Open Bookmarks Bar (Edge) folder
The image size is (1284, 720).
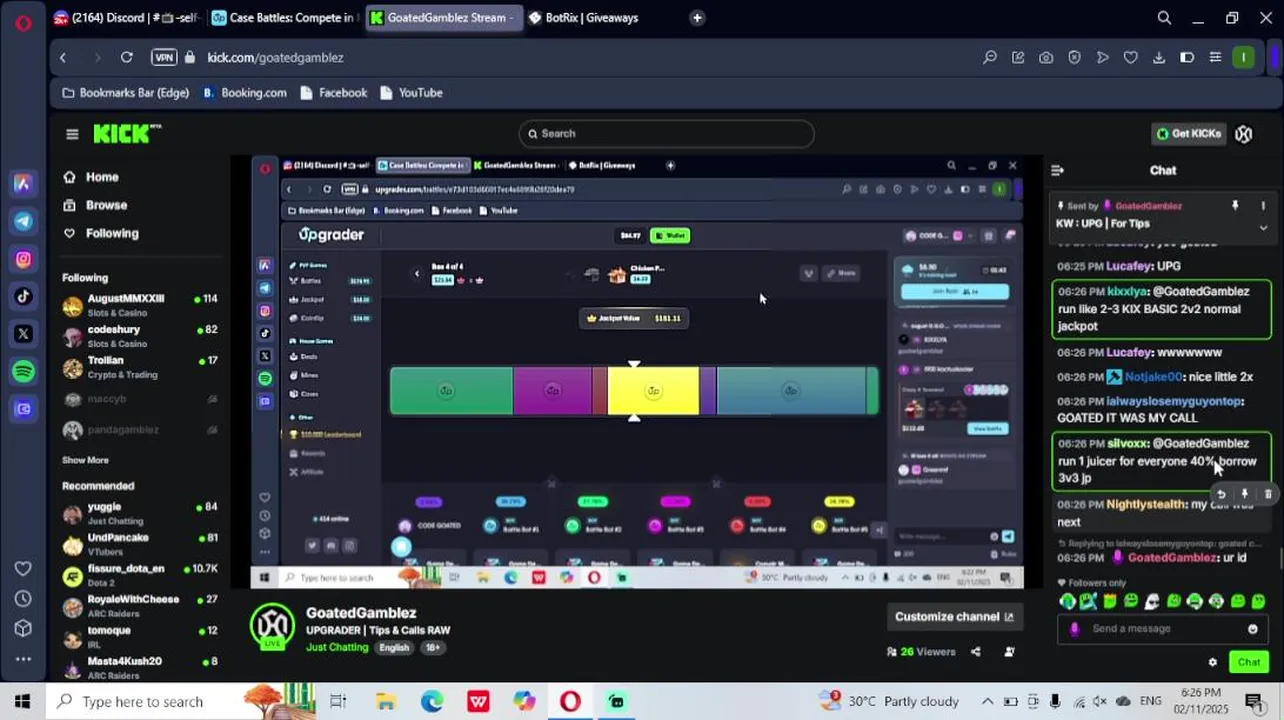(x=125, y=93)
